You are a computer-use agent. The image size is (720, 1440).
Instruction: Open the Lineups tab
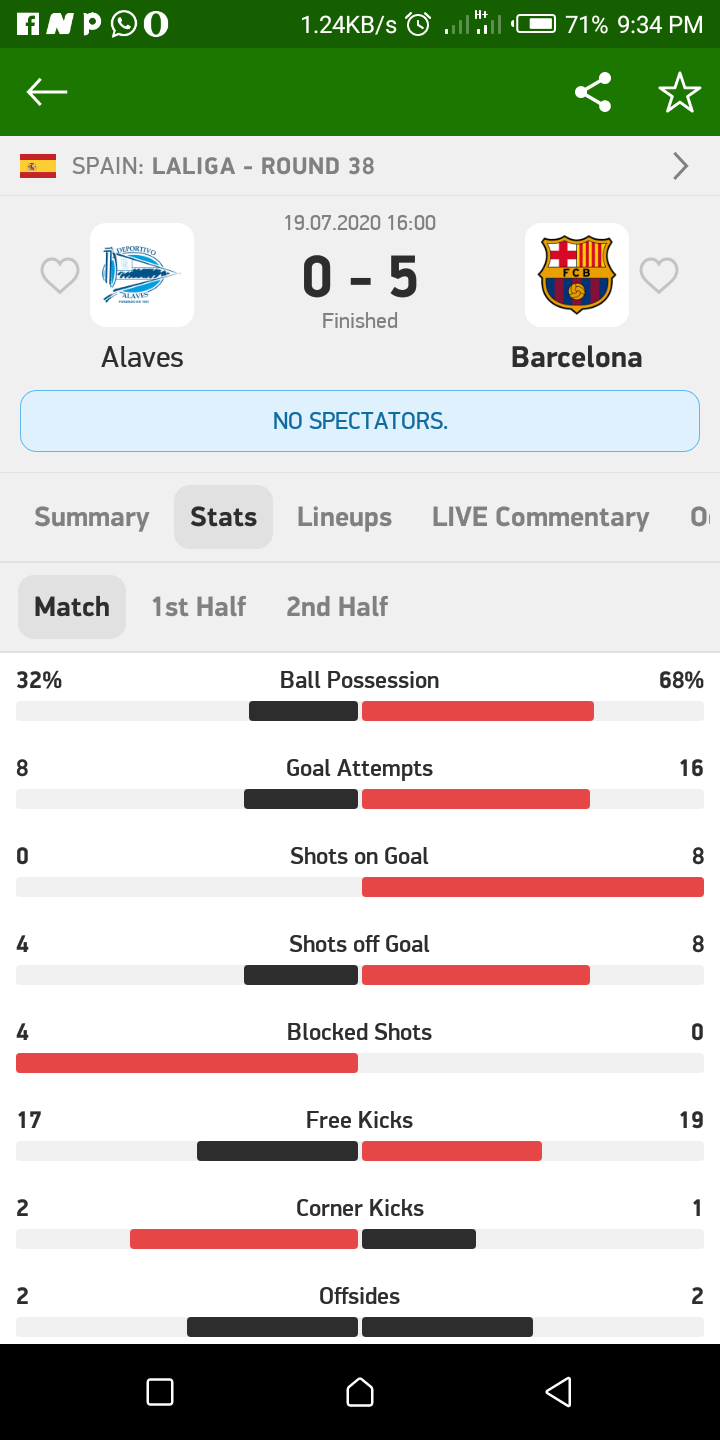pos(344,517)
